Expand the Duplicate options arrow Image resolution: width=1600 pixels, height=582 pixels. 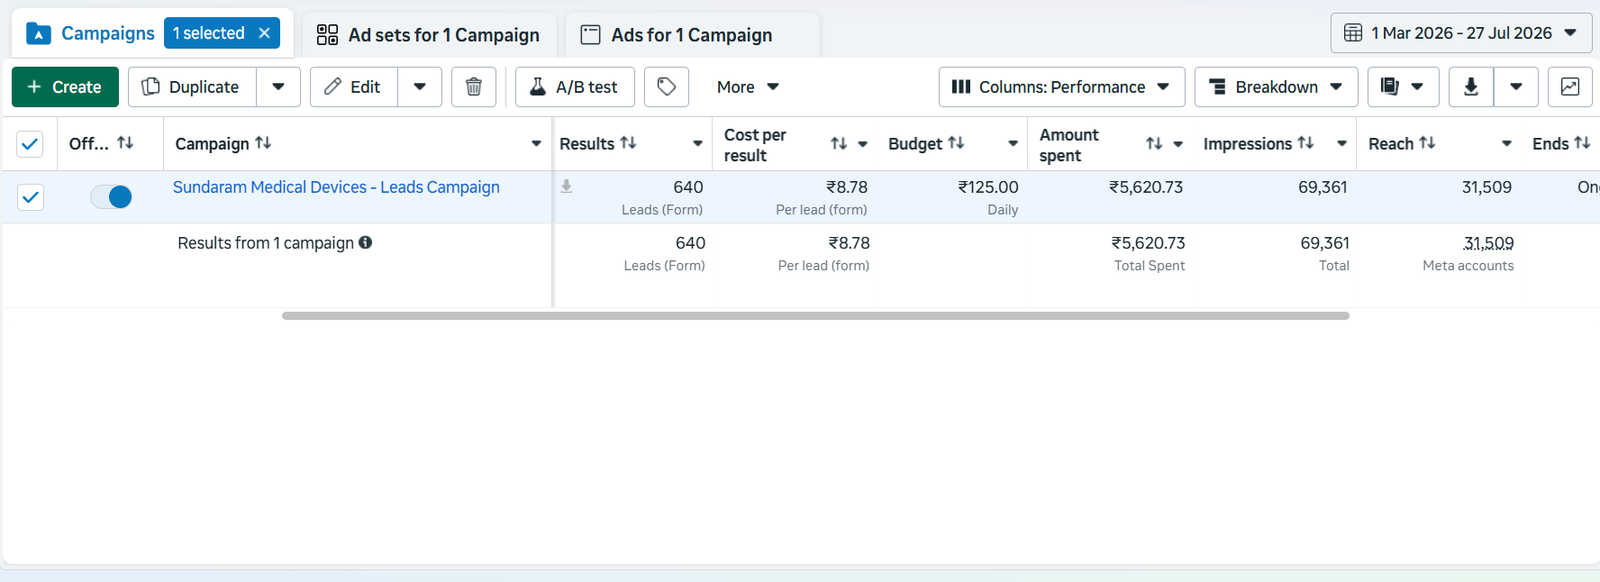[278, 87]
